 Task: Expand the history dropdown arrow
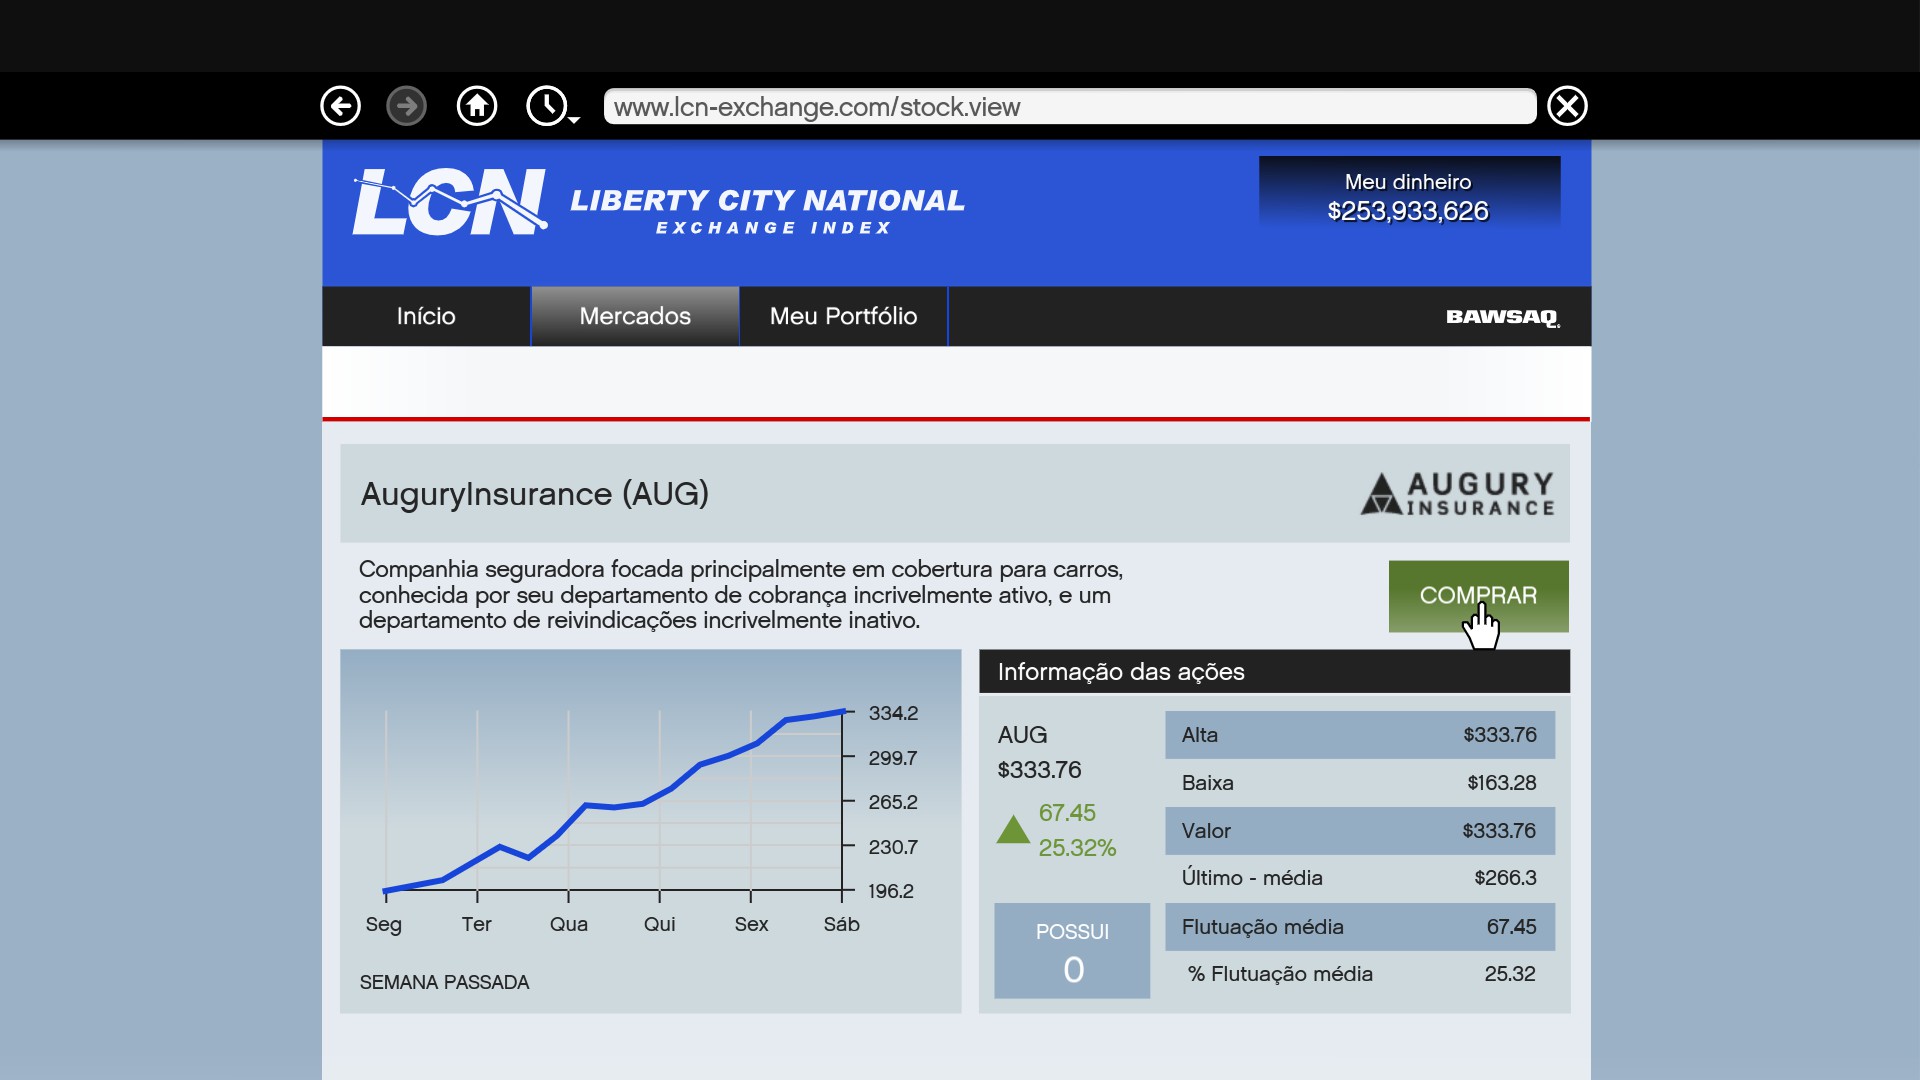[574, 120]
